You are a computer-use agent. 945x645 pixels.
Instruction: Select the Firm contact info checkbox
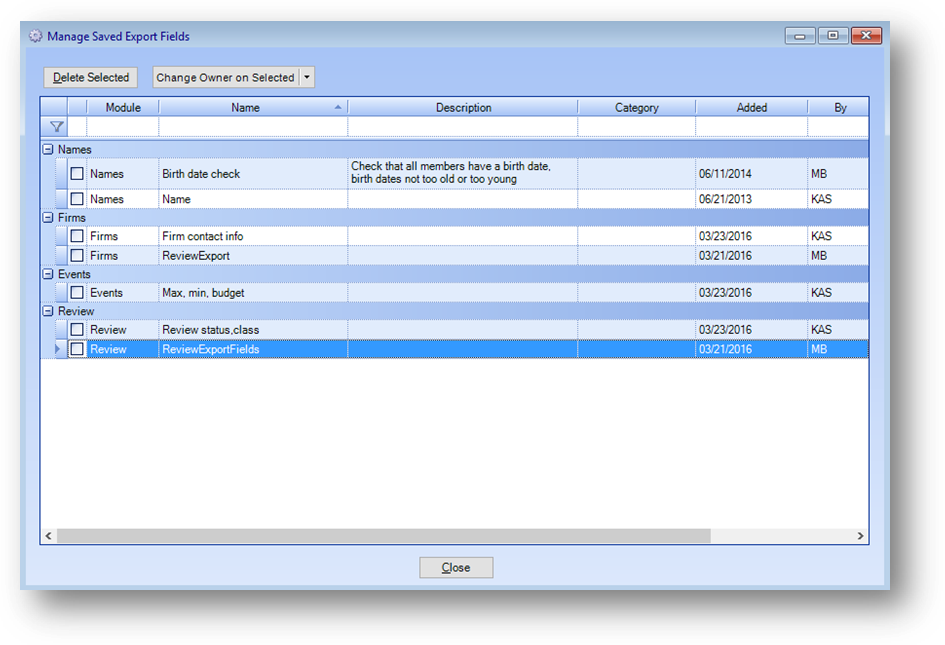[x=77, y=236]
